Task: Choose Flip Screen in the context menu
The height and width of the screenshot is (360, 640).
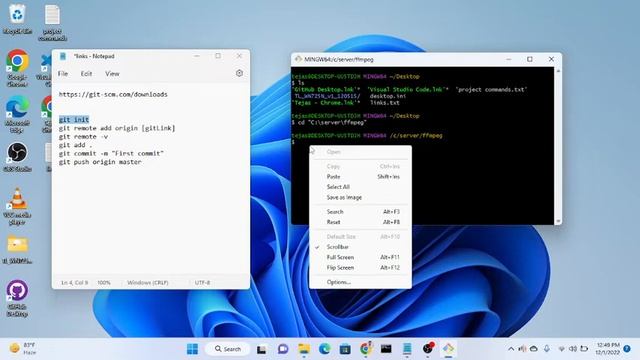Action: (360, 268)
